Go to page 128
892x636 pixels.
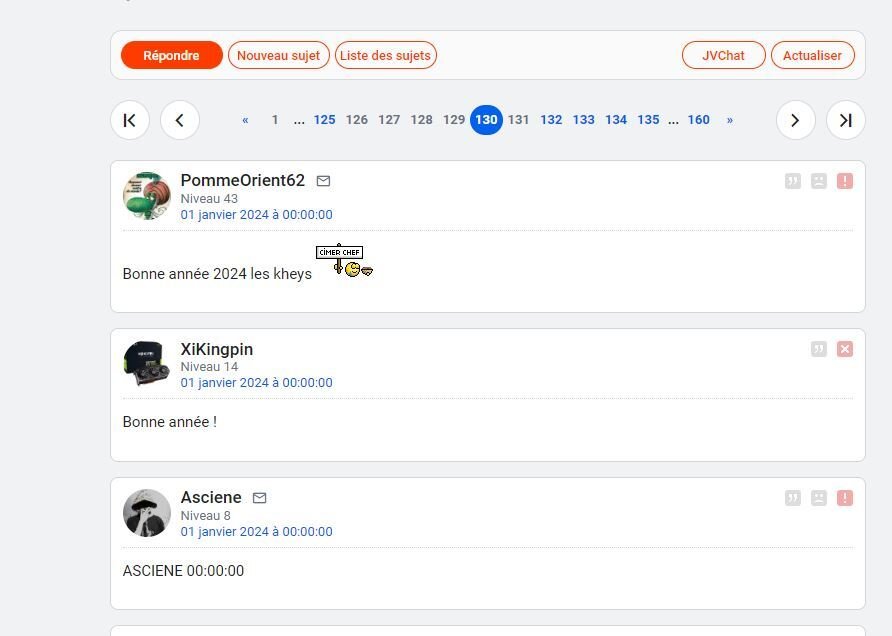pyautogui.click(x=422, y=120)
